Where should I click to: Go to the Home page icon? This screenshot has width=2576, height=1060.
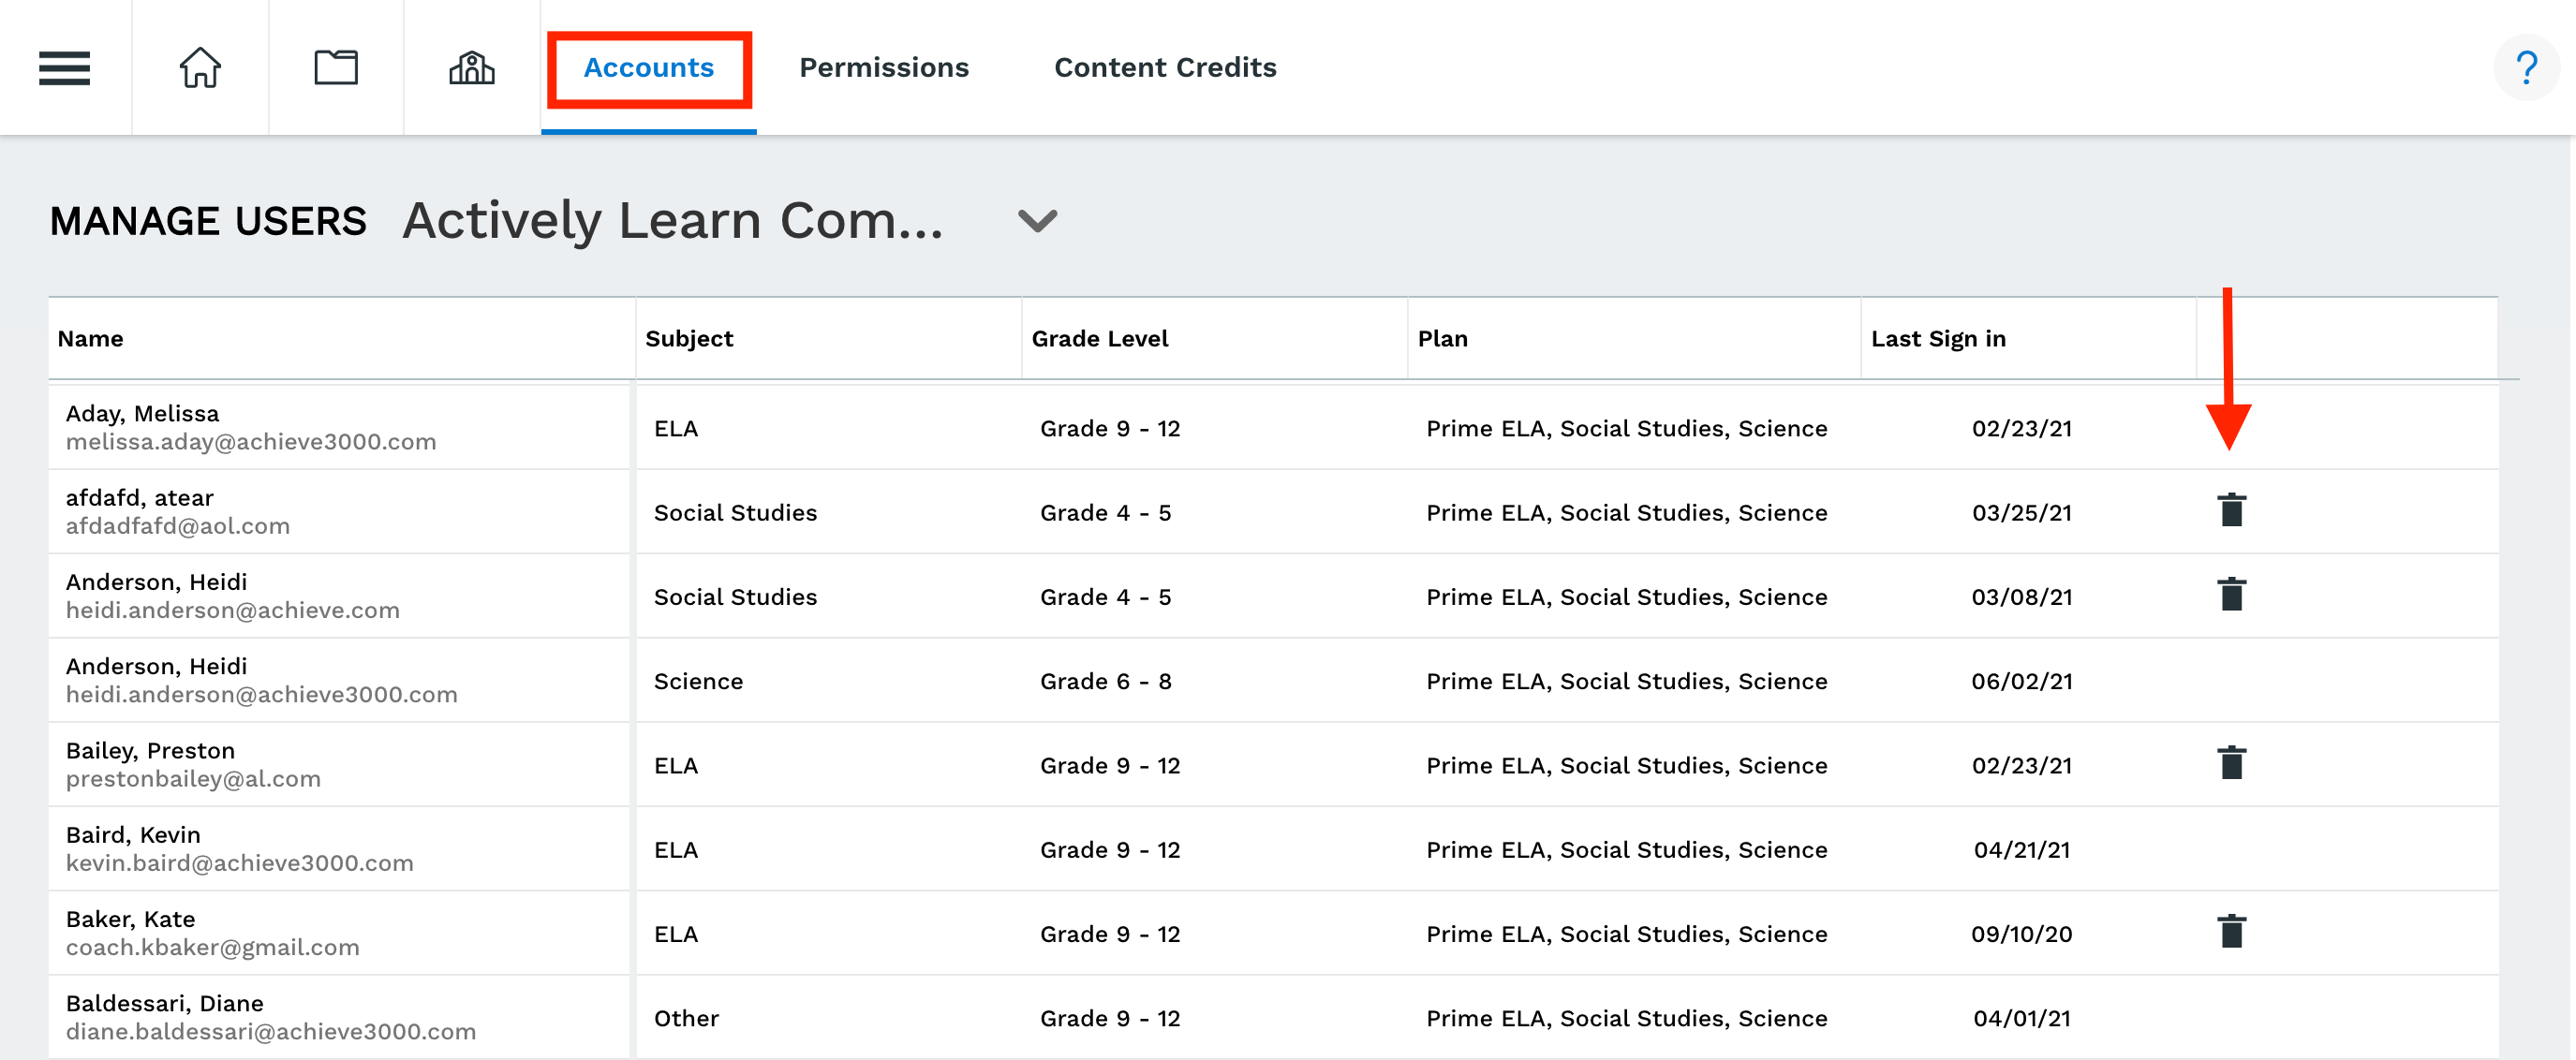200,68
